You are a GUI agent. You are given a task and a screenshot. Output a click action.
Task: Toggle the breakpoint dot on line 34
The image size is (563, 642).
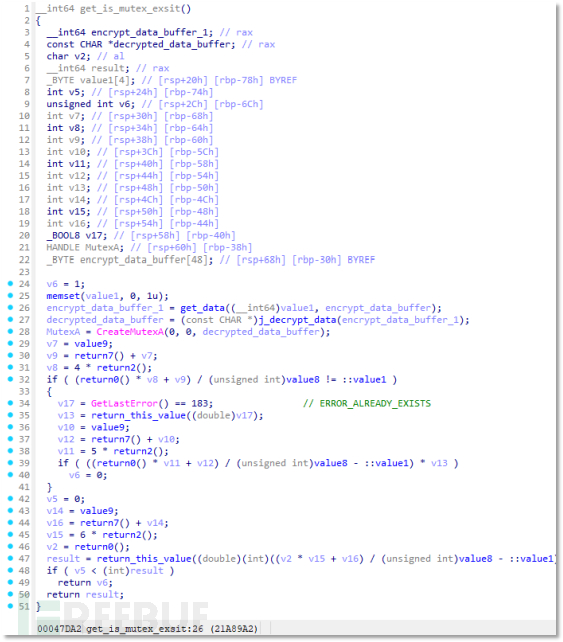10,403
